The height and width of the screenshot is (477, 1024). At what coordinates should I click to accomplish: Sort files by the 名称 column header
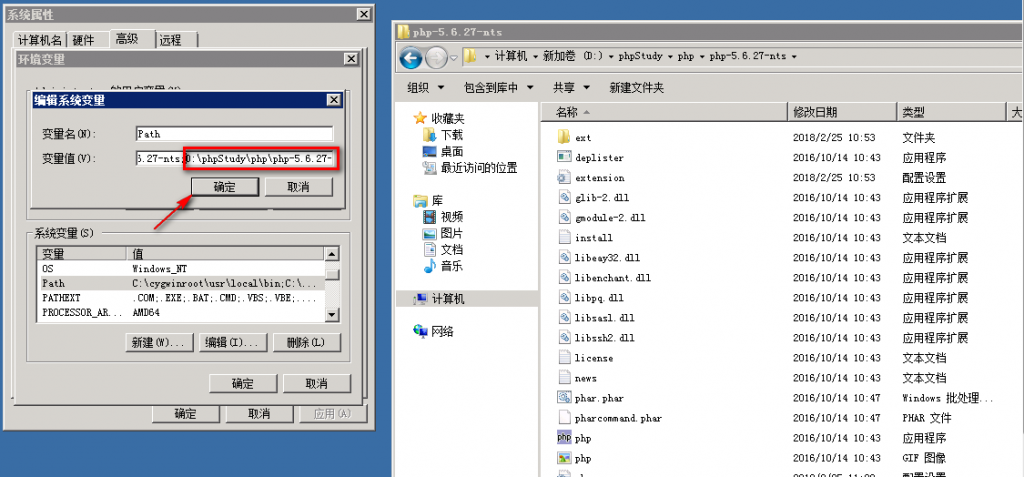pyautogui.click(x=664, y=112)
